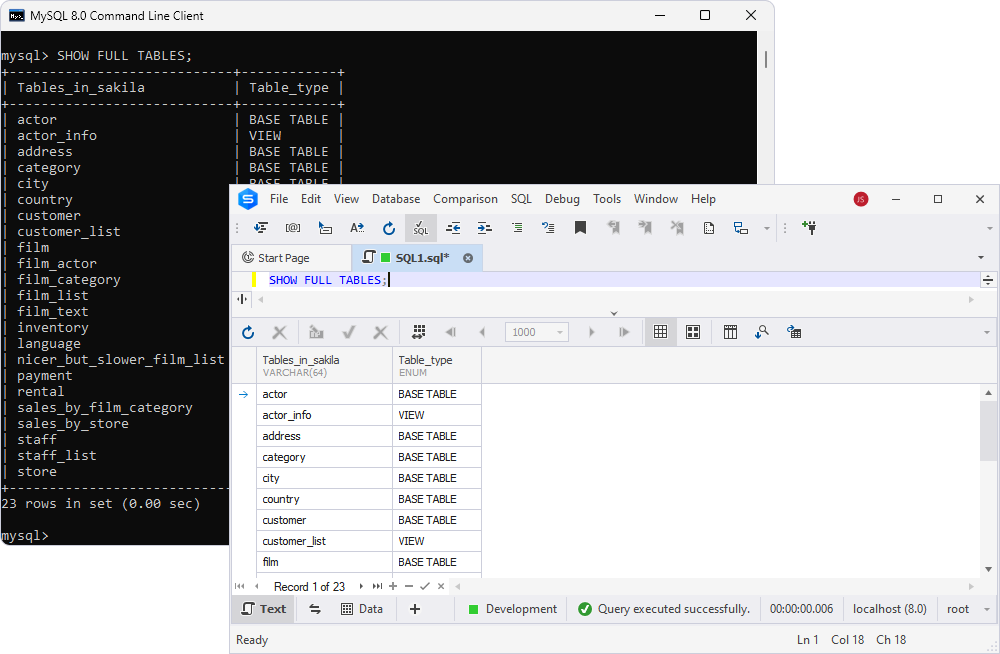Open the 1000 page size combo box

(x=536, y=332)
